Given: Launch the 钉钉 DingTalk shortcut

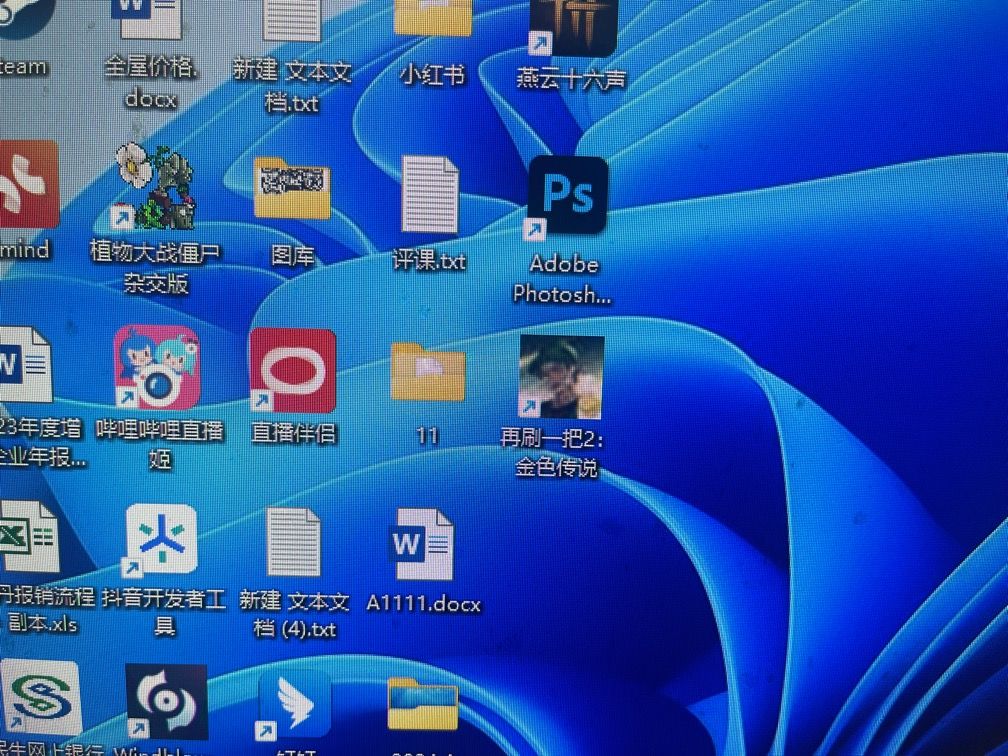Looking at the screenshot, I should [x=294, y=705].
